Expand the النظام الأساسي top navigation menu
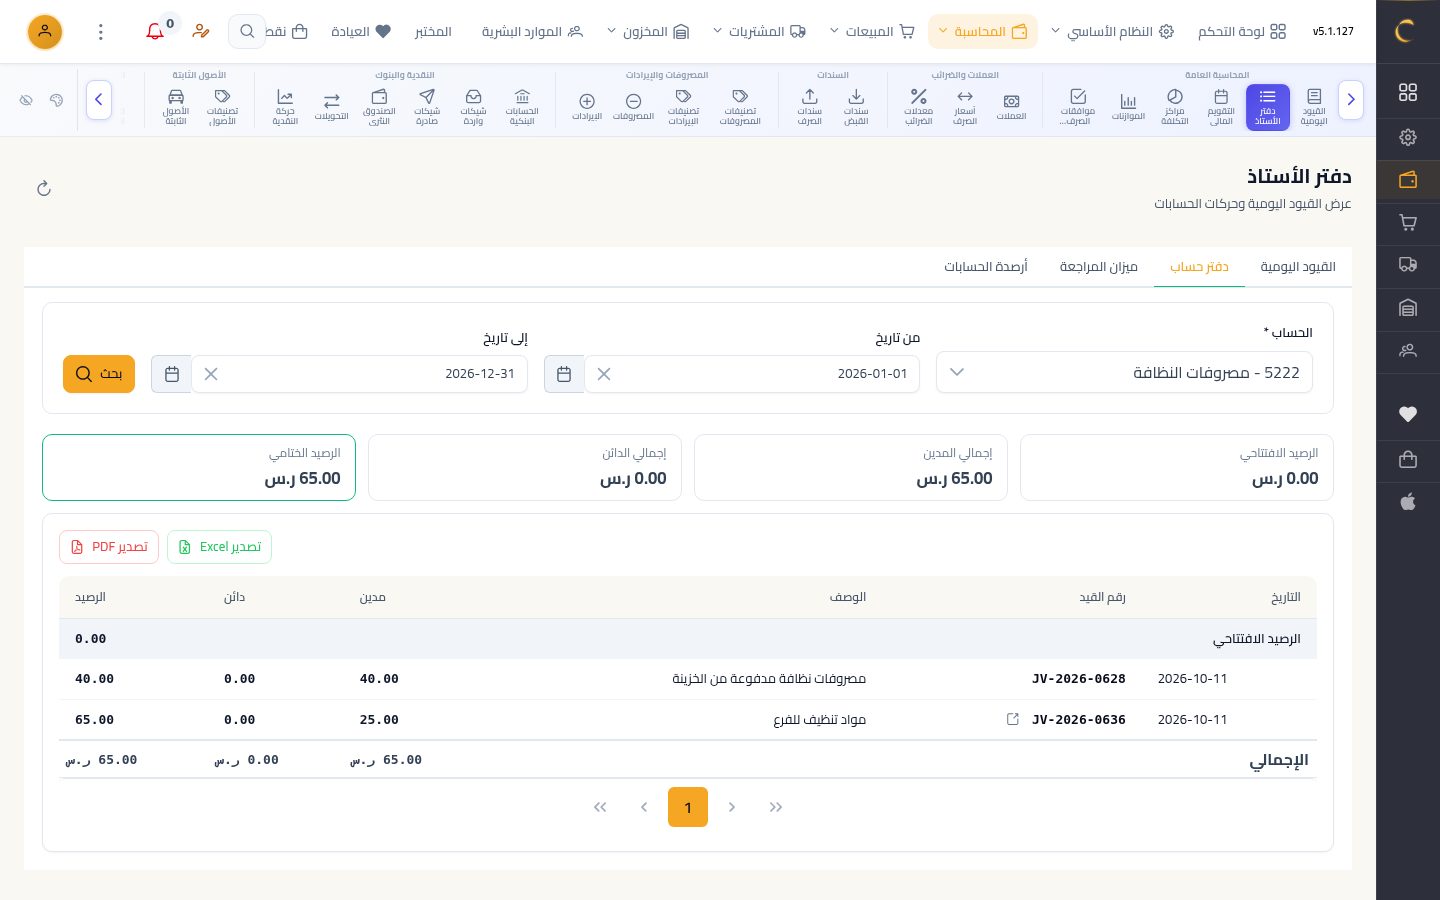The image size is (1440, 900). click(1112, 32)
